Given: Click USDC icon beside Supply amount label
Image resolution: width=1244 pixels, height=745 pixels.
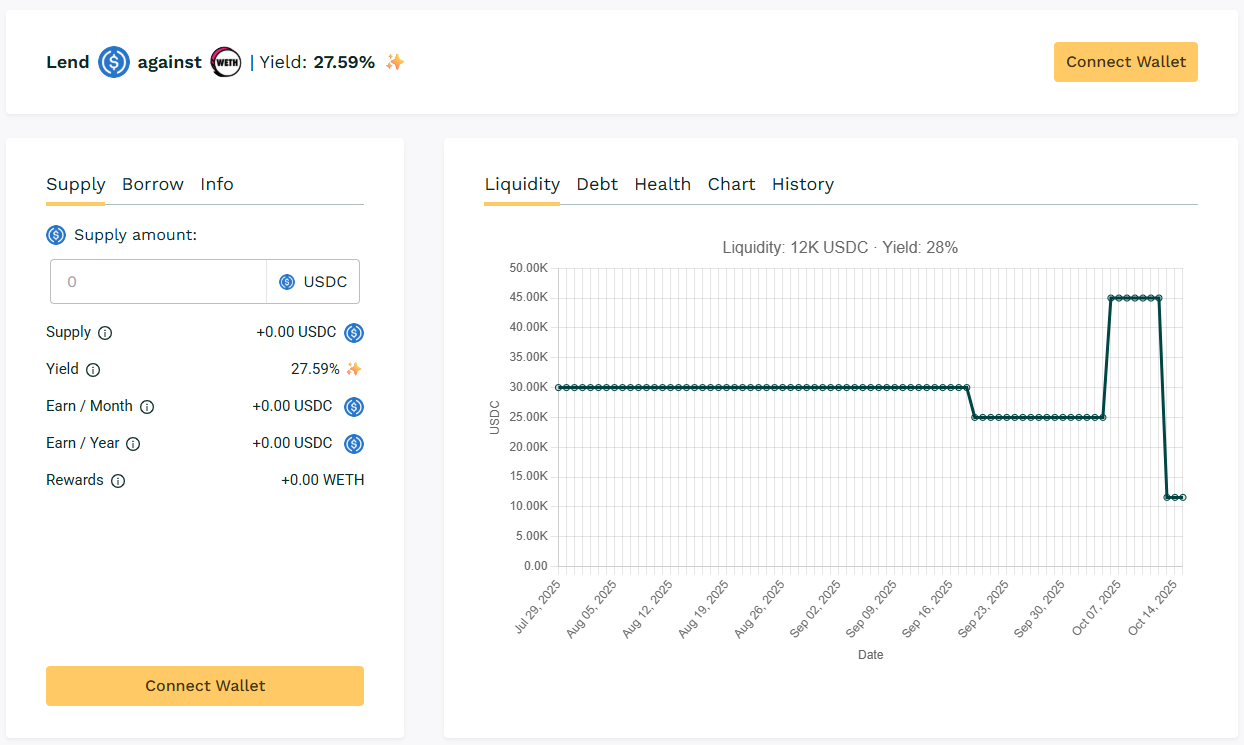Looking at the screenshot, I should pos(56,235).
